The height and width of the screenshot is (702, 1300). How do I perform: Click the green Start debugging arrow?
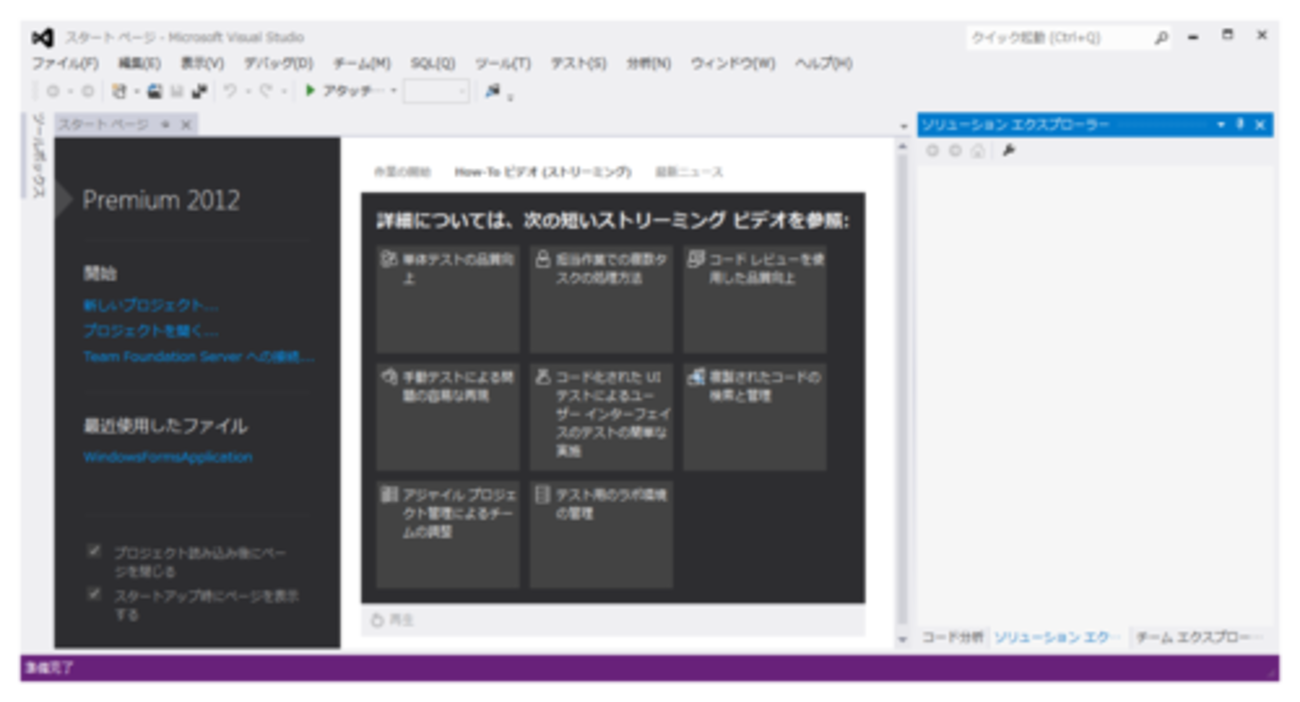[311, 91]
